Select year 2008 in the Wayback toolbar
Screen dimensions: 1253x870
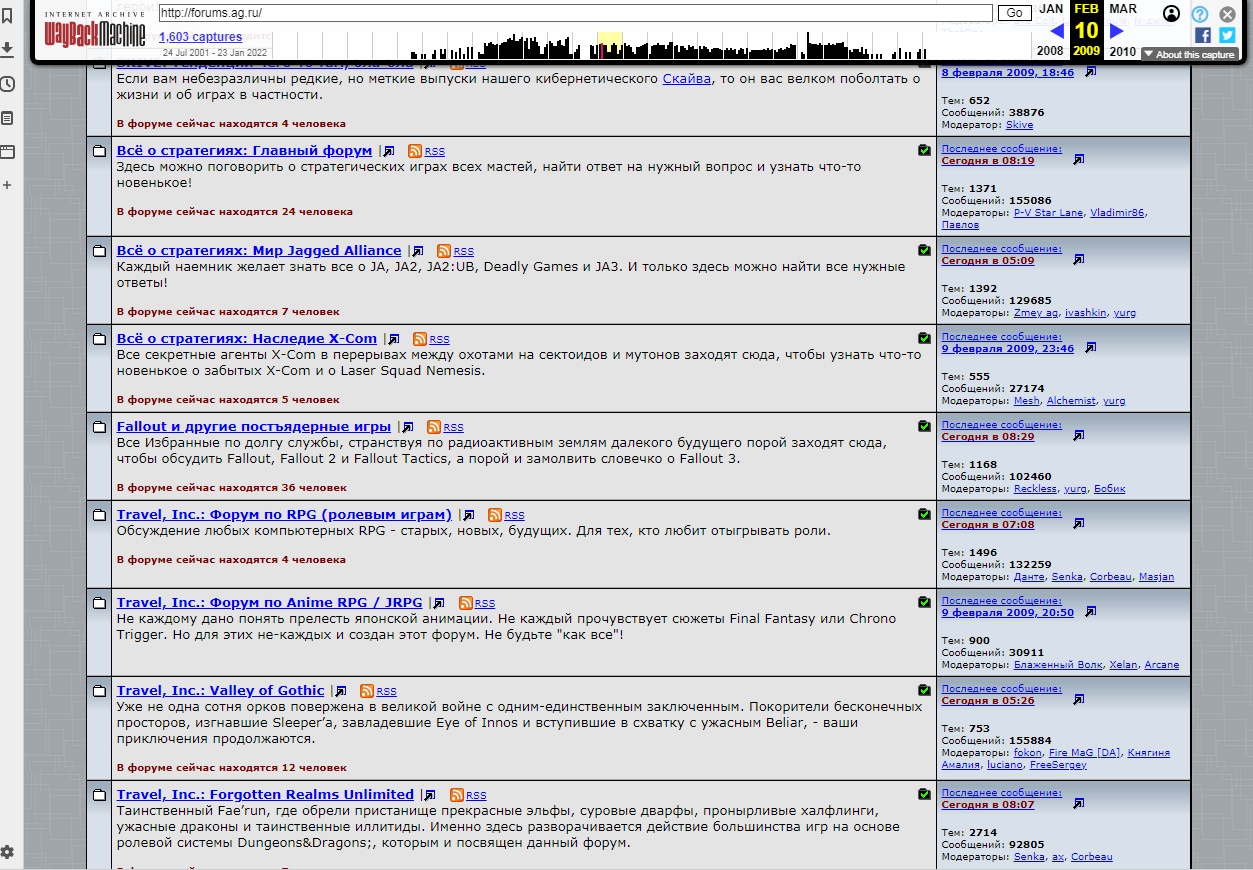[x=1051, y=51]
